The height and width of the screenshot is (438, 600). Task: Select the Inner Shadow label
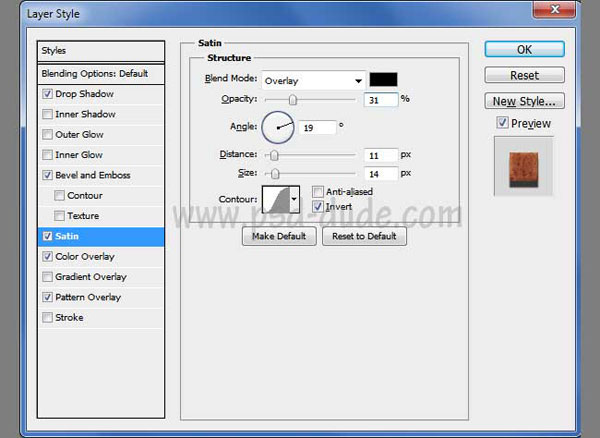pyautogui.click(x=85, y=114)
